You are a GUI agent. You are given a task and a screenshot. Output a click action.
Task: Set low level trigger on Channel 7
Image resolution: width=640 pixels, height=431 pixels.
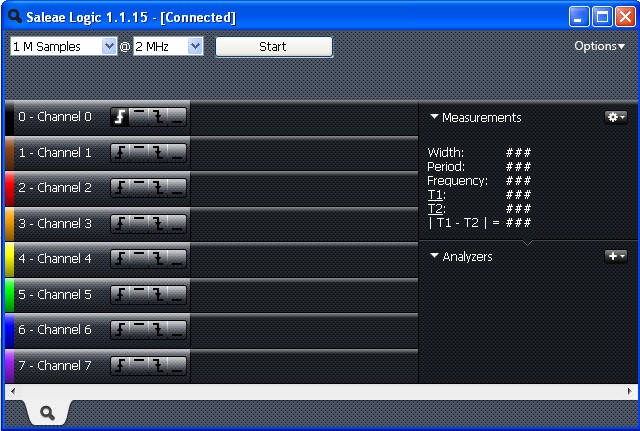[x=177, y=366]
